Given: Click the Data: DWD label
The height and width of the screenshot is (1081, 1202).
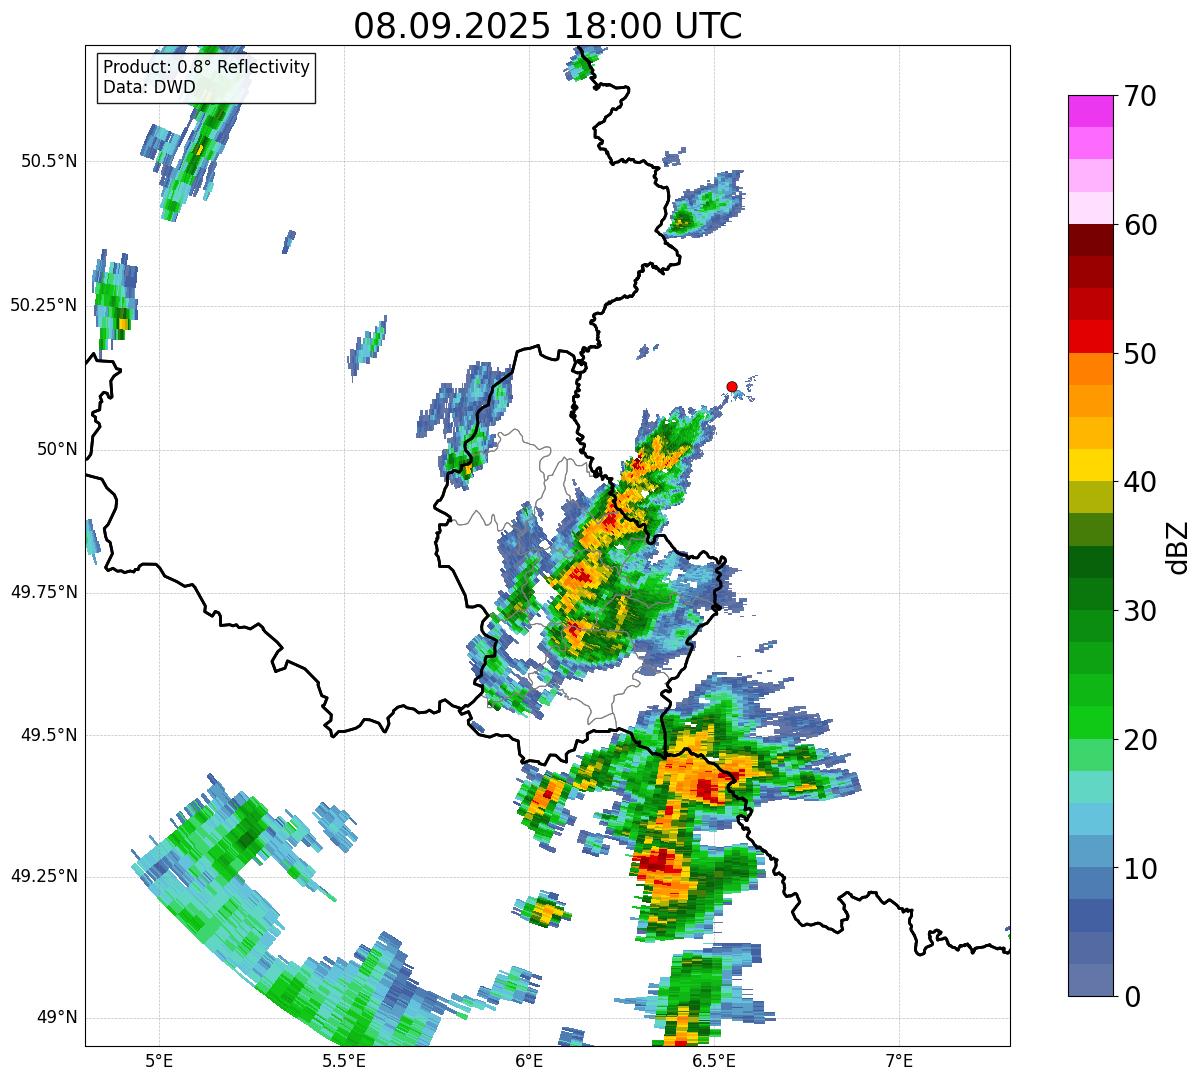Looking at the screenshot, I should [x=149, y=87].
